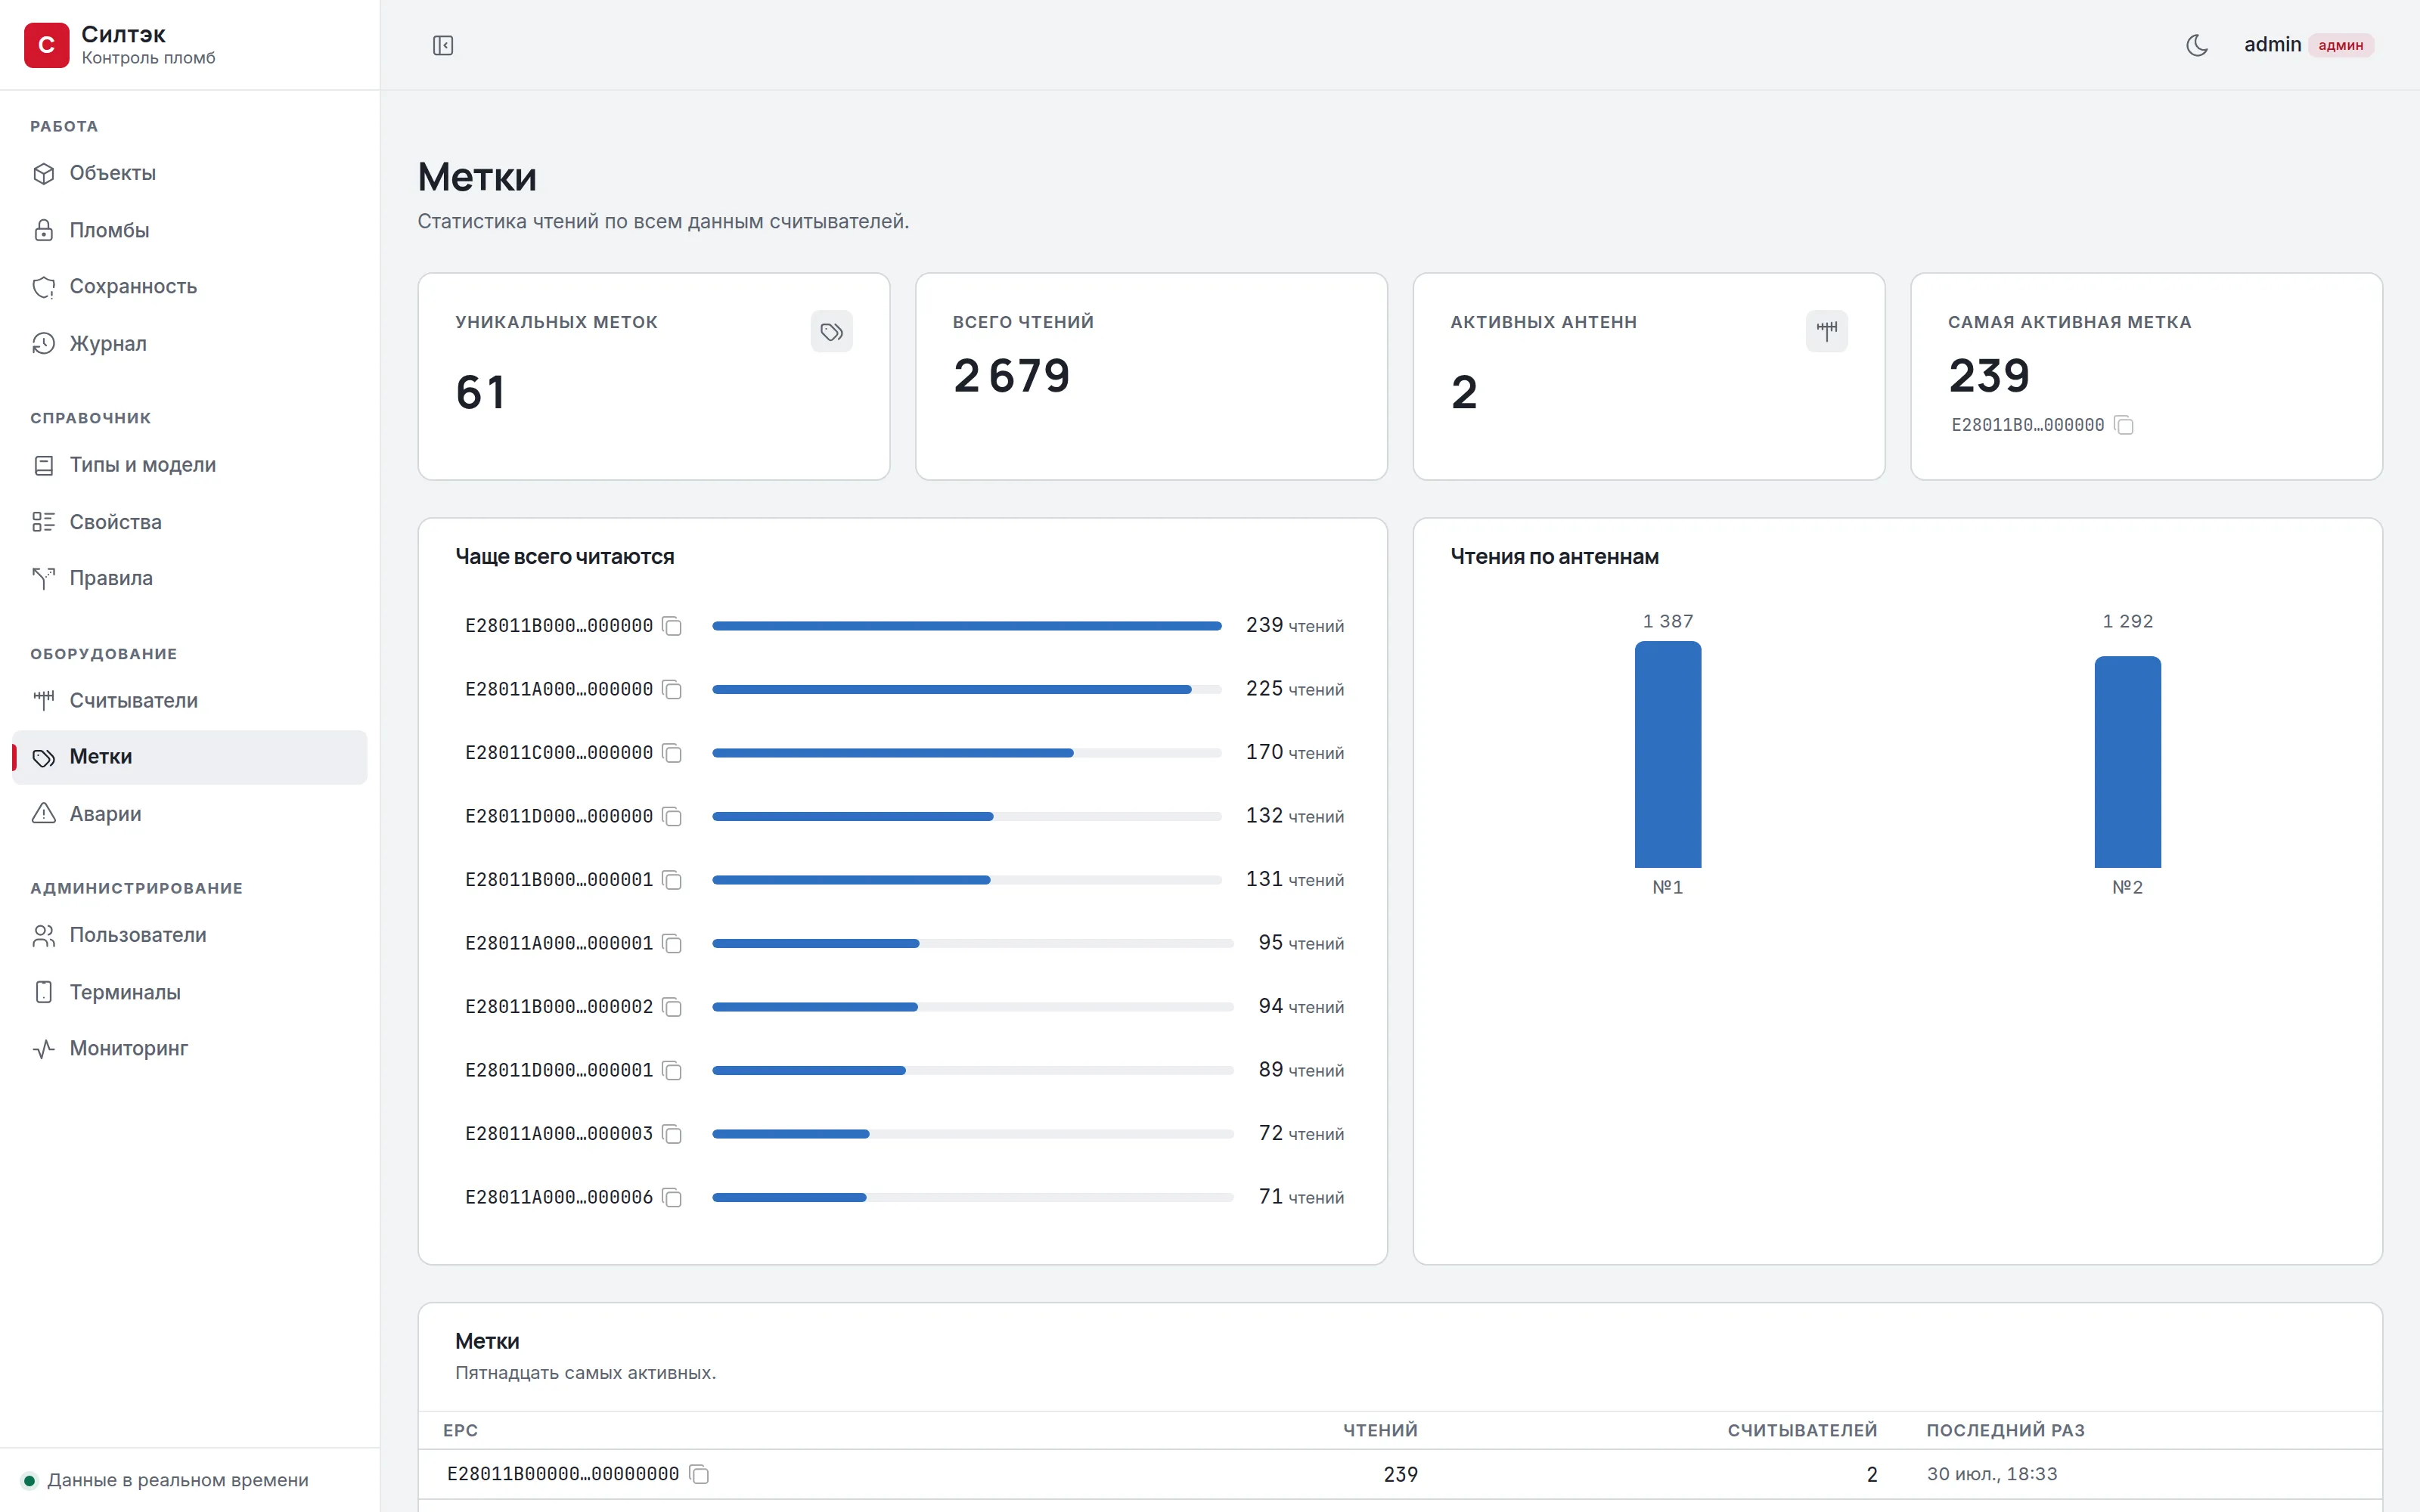Toggle dark mode with the moon icon
This screenshot has height=1512, width=2420.
click(2196, 45)
